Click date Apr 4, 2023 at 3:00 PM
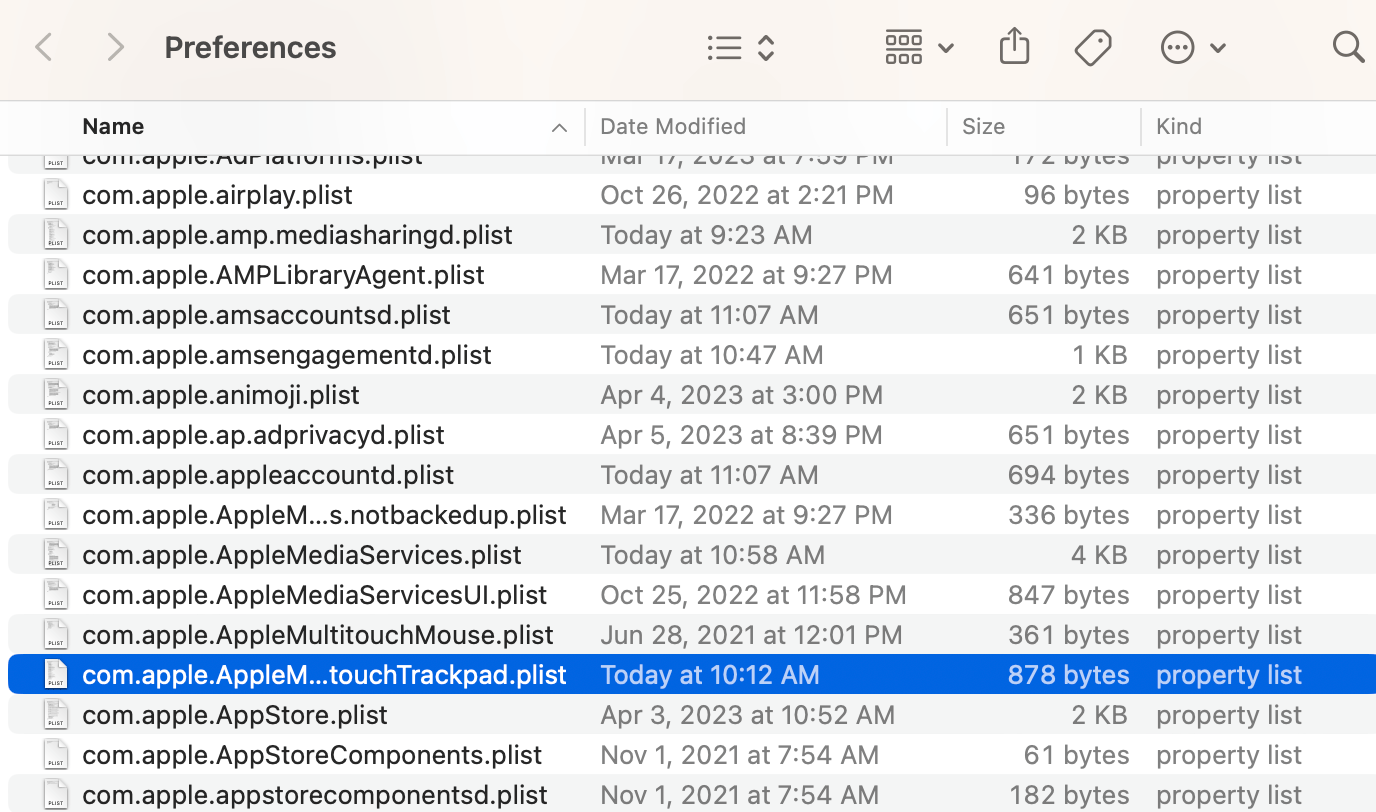This screenshot has width=1376, height=812. pyautogui.click(x=741, y=395)
